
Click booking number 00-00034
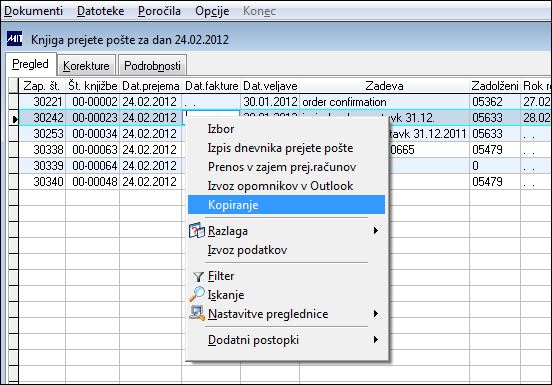(x=93, y=134)
